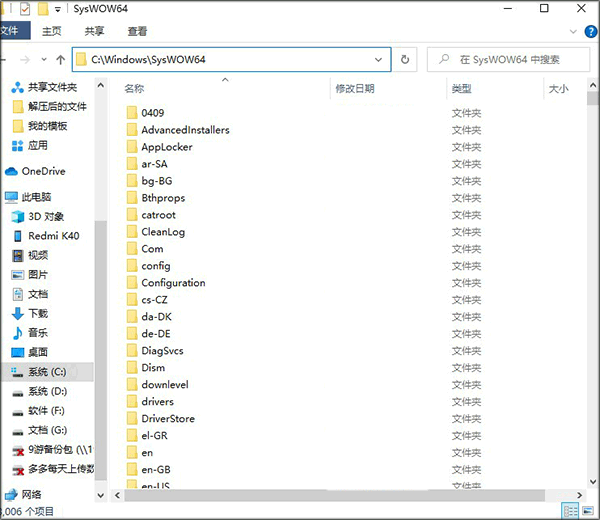Switch to the 主页 tab
Screen dimensions: 600x520
click(52, 31)
